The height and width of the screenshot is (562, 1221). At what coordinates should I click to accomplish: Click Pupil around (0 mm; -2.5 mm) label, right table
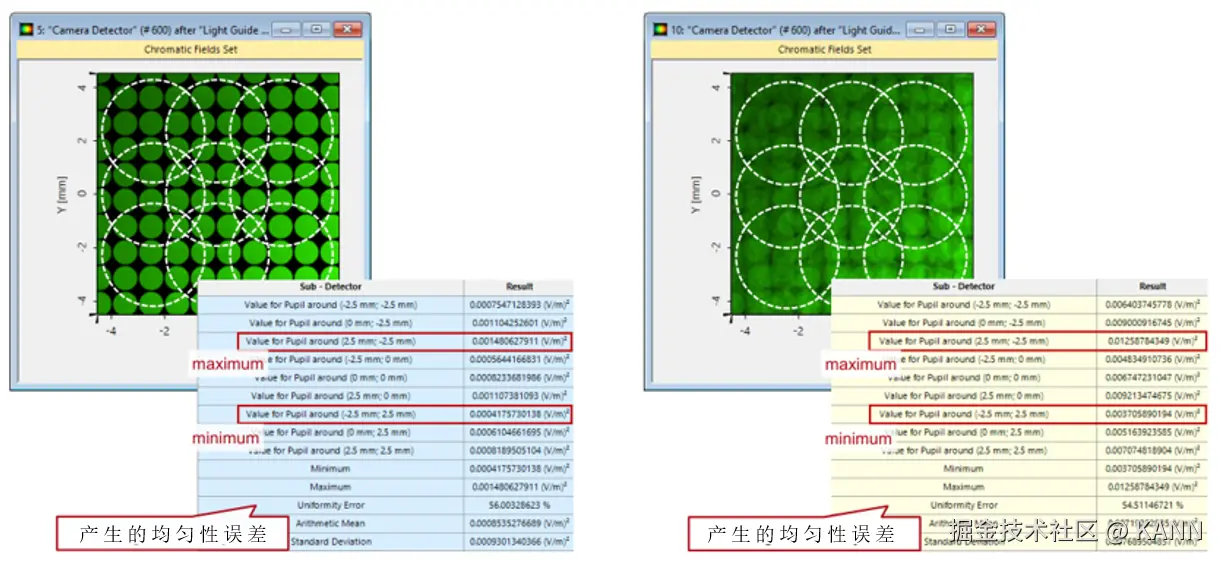coord(964,322)
